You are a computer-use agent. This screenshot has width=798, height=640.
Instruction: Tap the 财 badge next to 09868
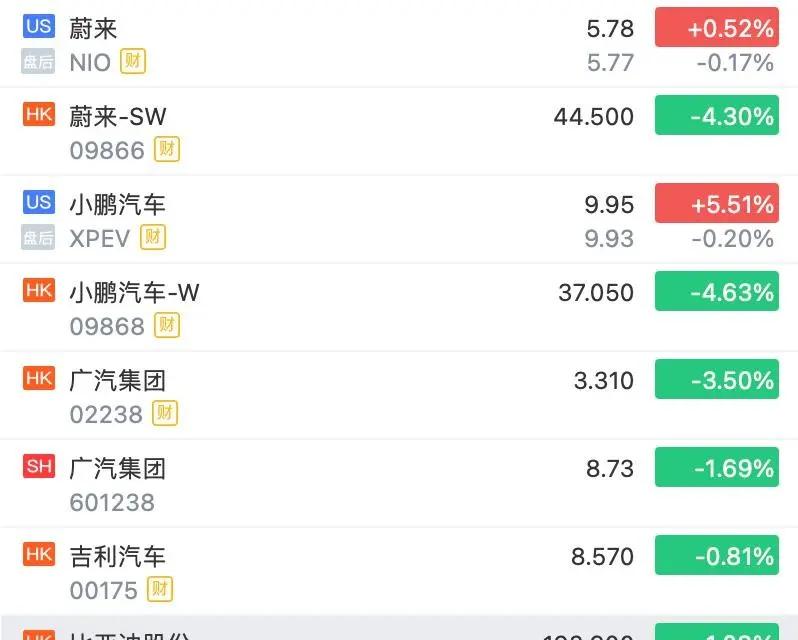coord(167,325)
